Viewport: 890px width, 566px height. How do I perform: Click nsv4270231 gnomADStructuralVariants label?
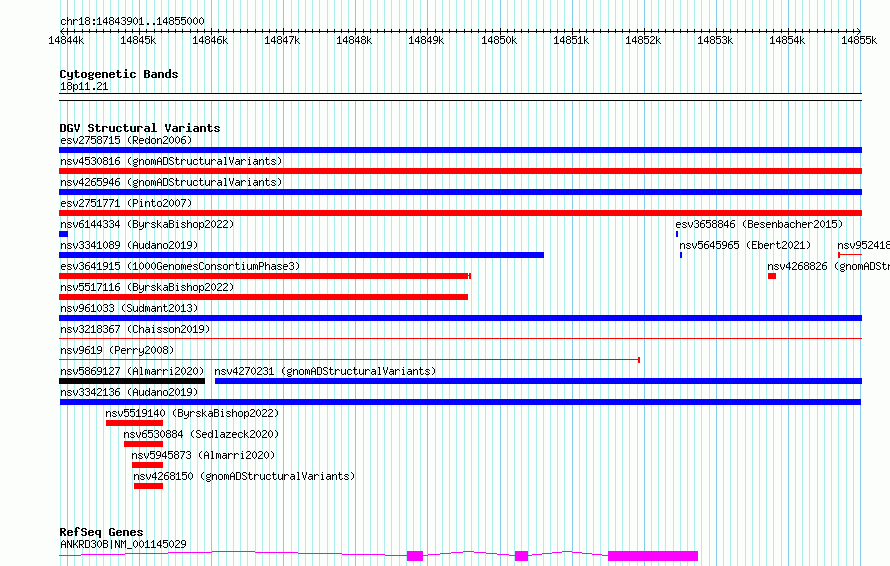[x=325, y=371]
